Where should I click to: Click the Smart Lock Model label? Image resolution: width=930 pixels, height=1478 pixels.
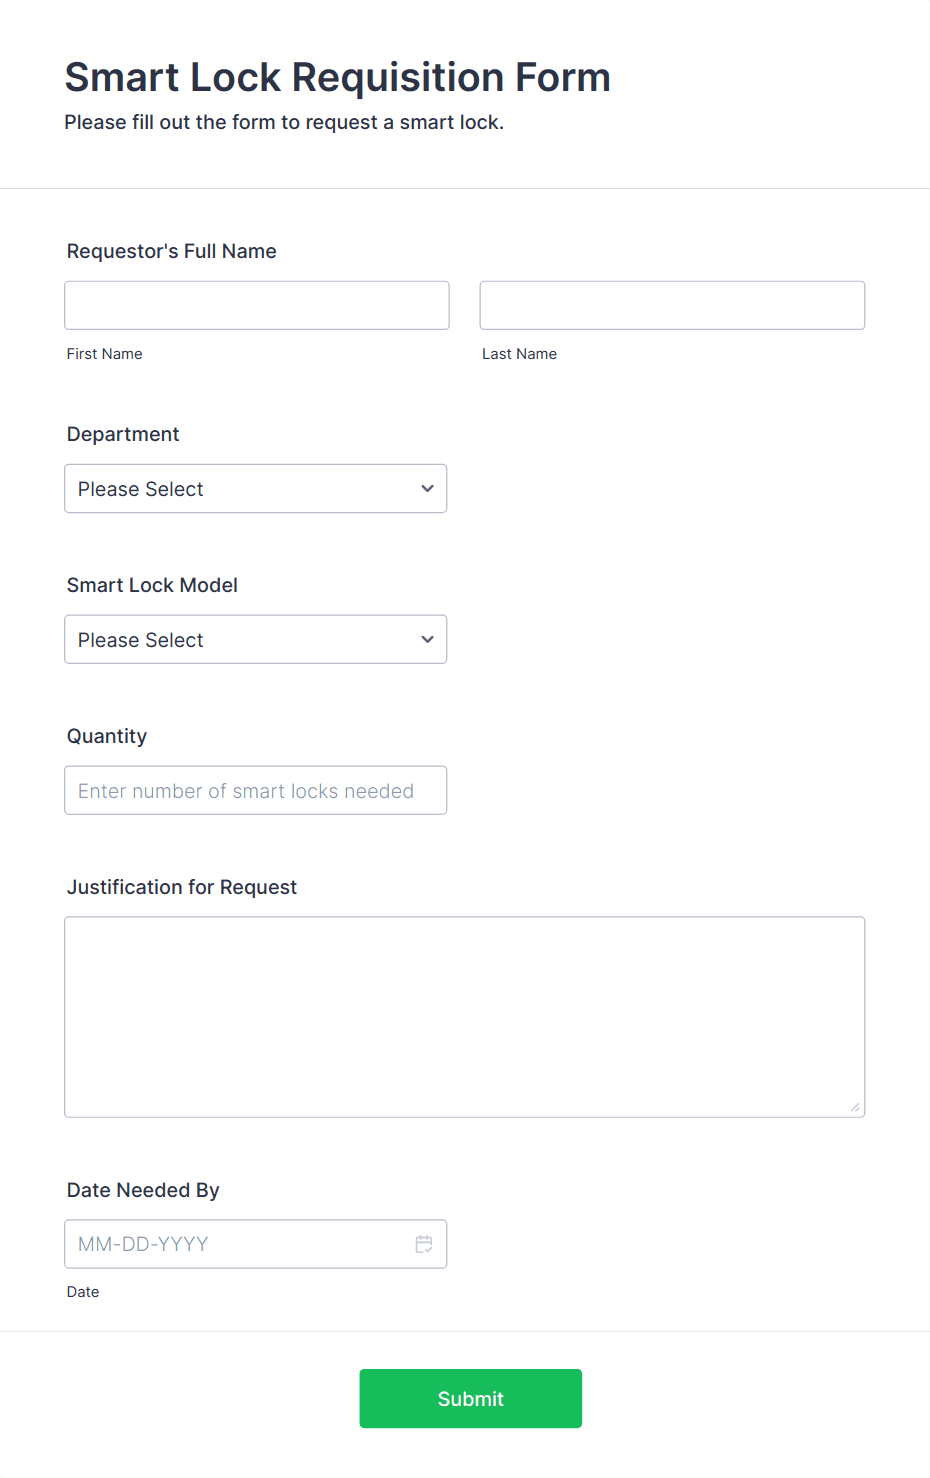(152, 585)
